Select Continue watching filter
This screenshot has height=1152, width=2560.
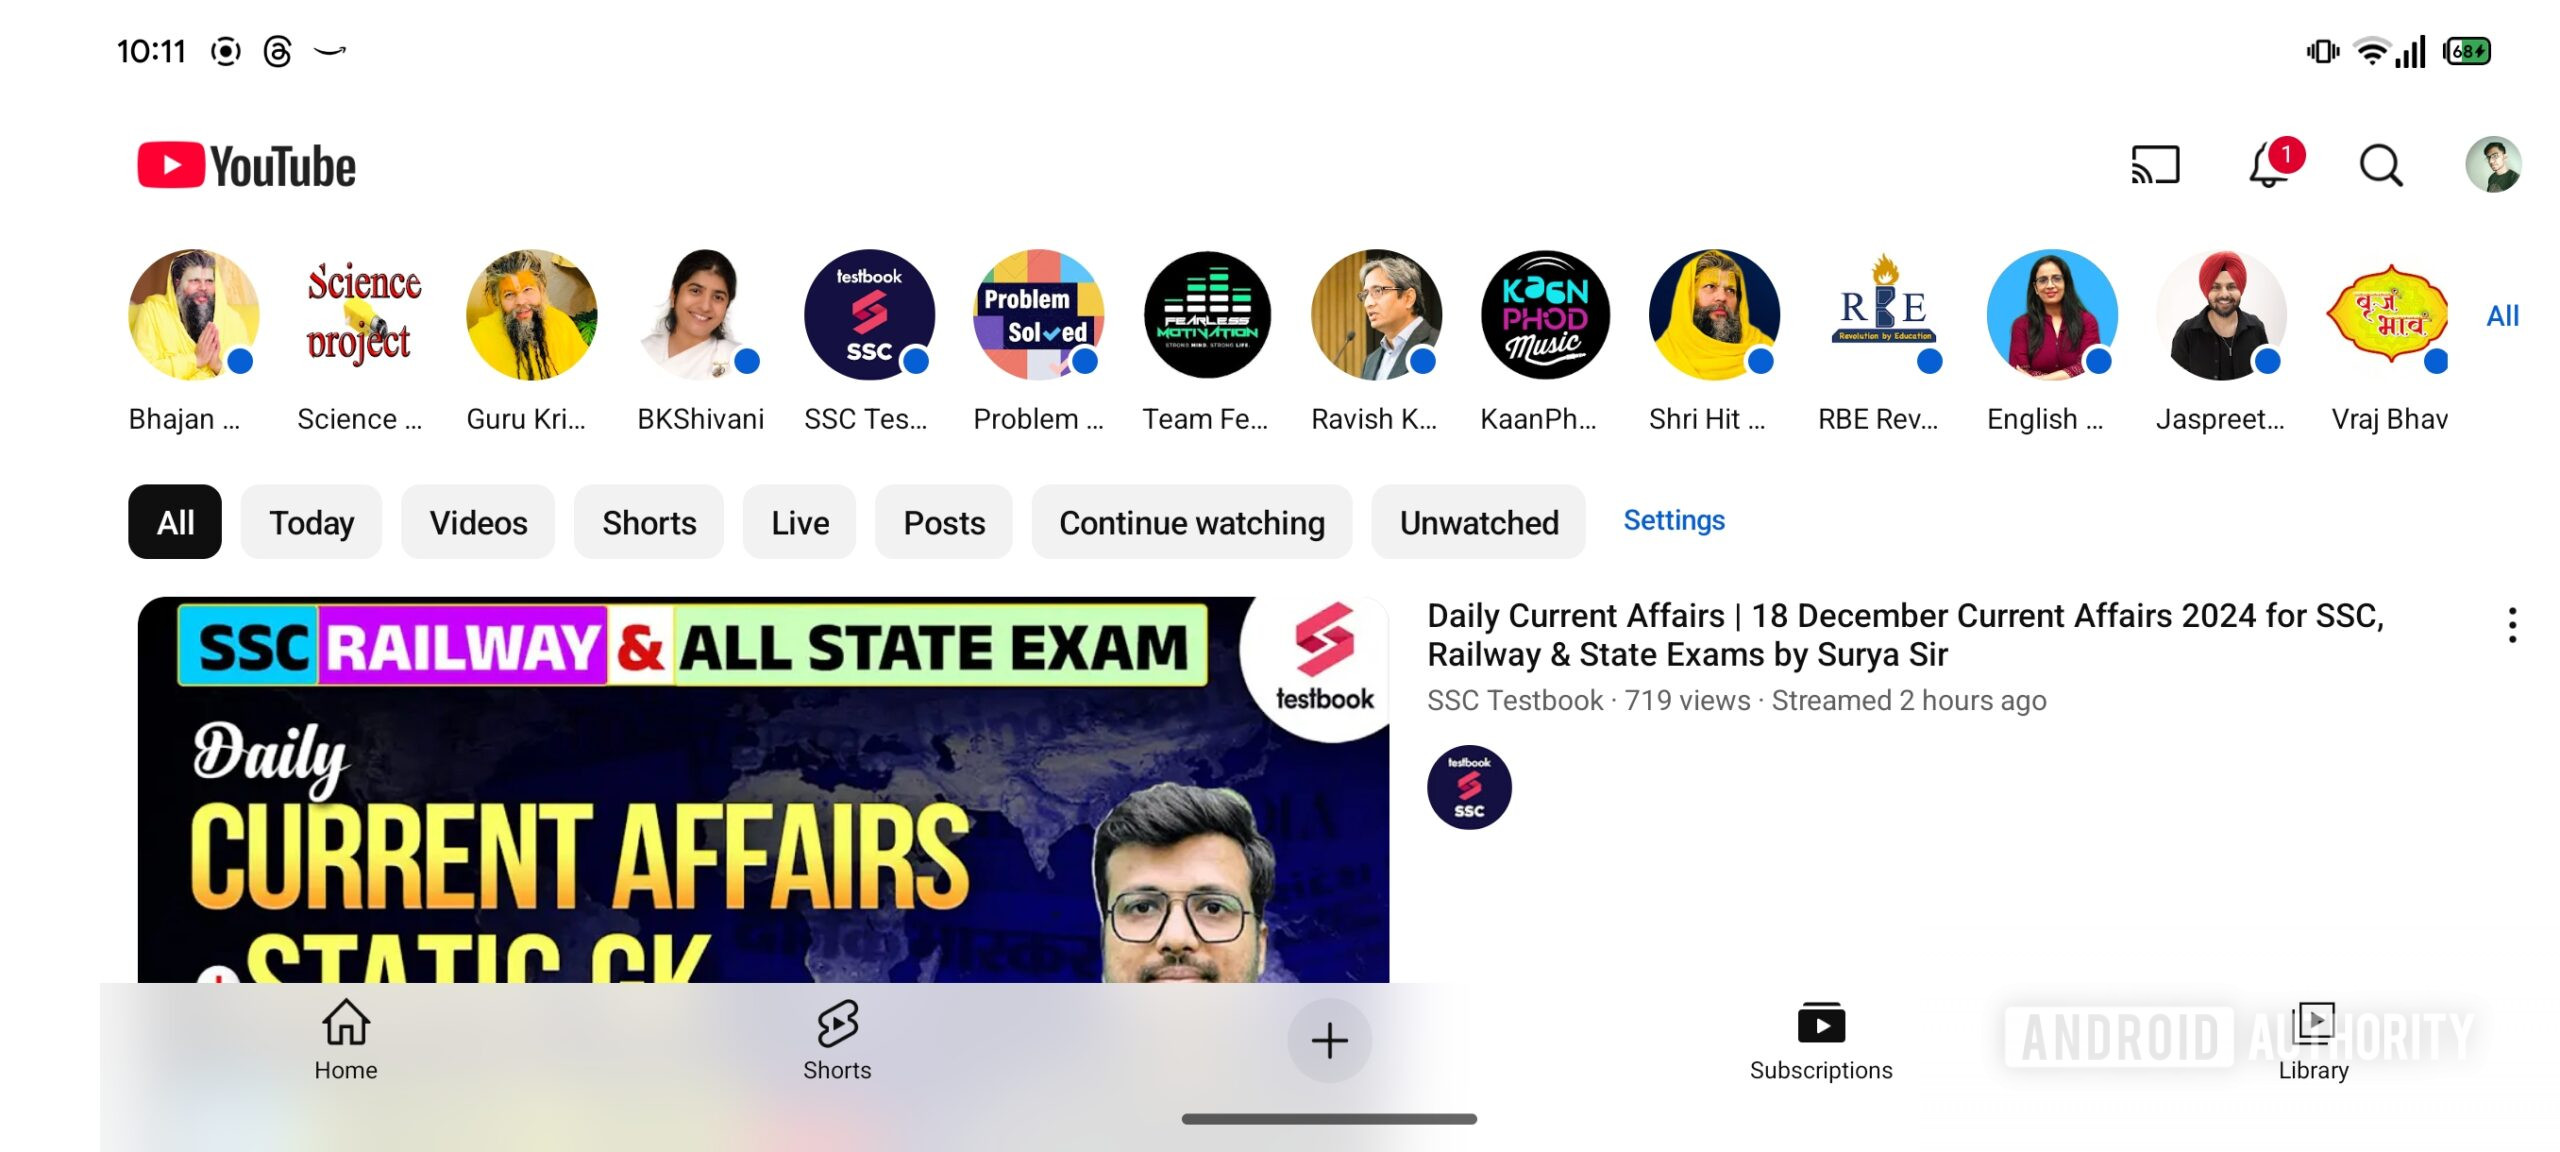[x=1192, y=522]
